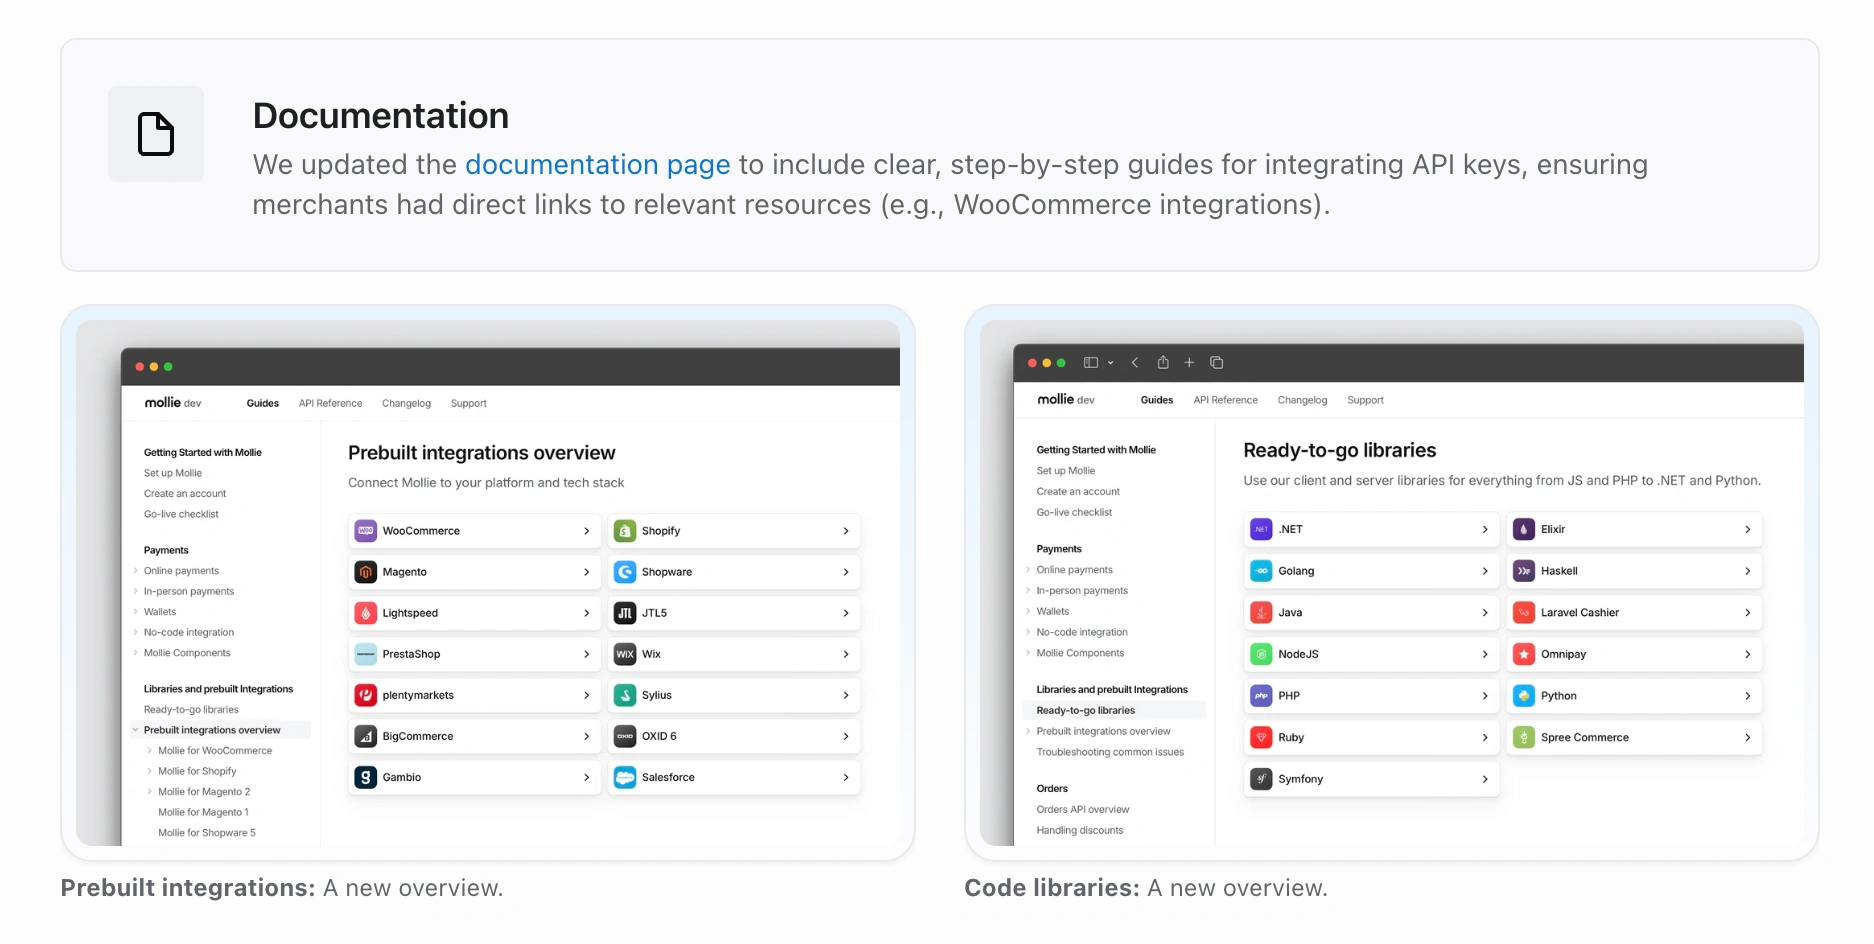
Task: Click the Spree Commerce icon
Action: 1524,737
